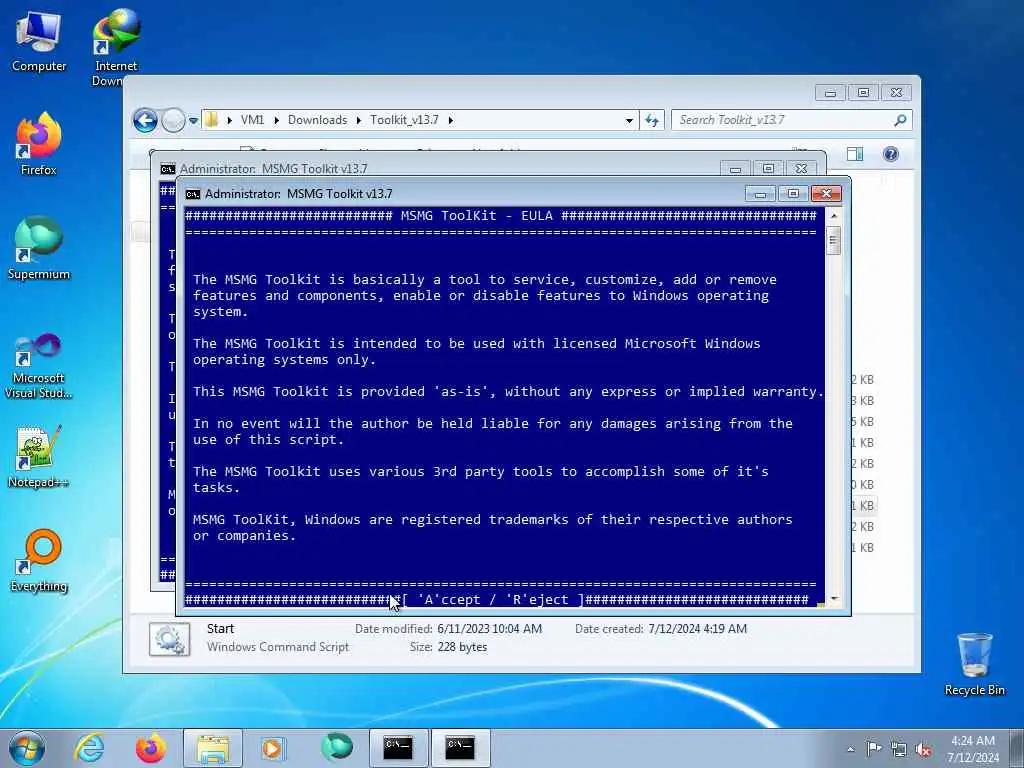Expand the arrow after Toolkit_v13.7 breadcrumb
This screenshot has width=1024, height=768.
tap(451, 120)
